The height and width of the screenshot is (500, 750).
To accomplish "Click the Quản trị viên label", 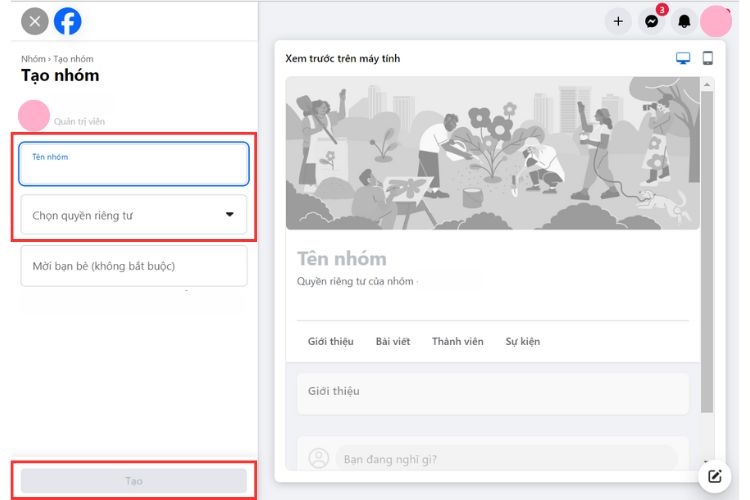I will [79, 122].
